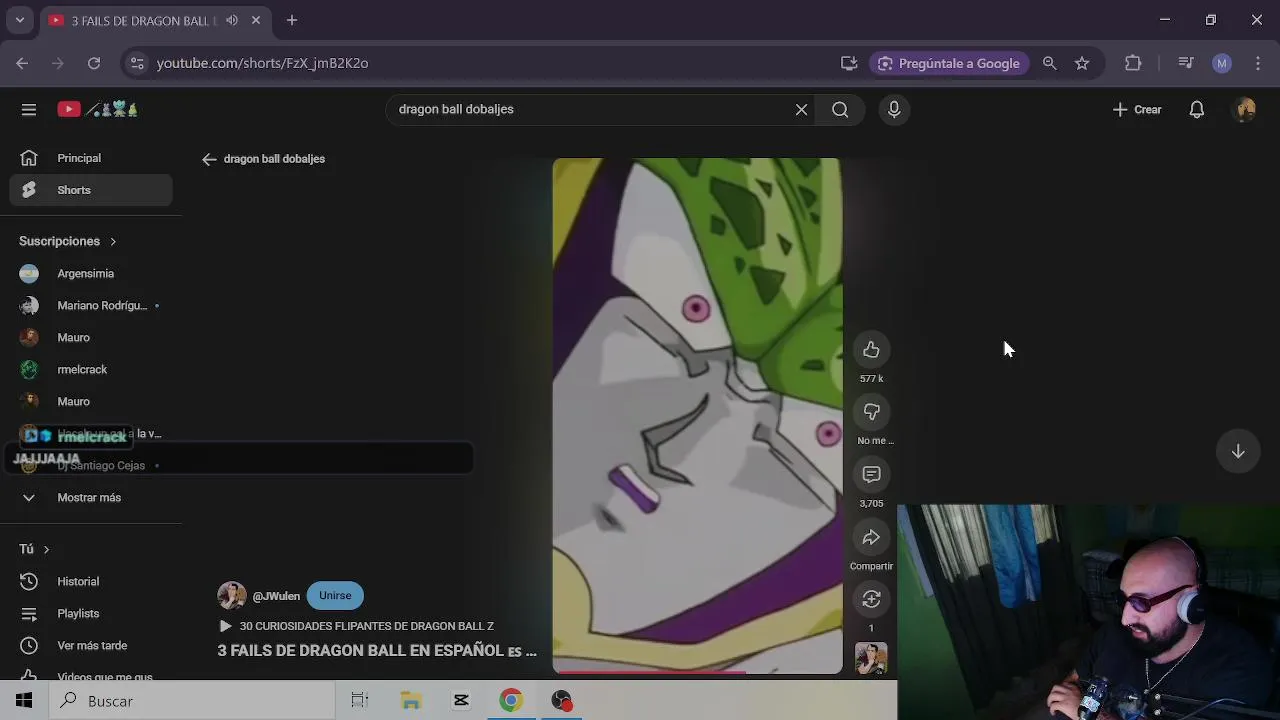
Task: Open Ver más tarde list
Action: click(x=91, y=645)
